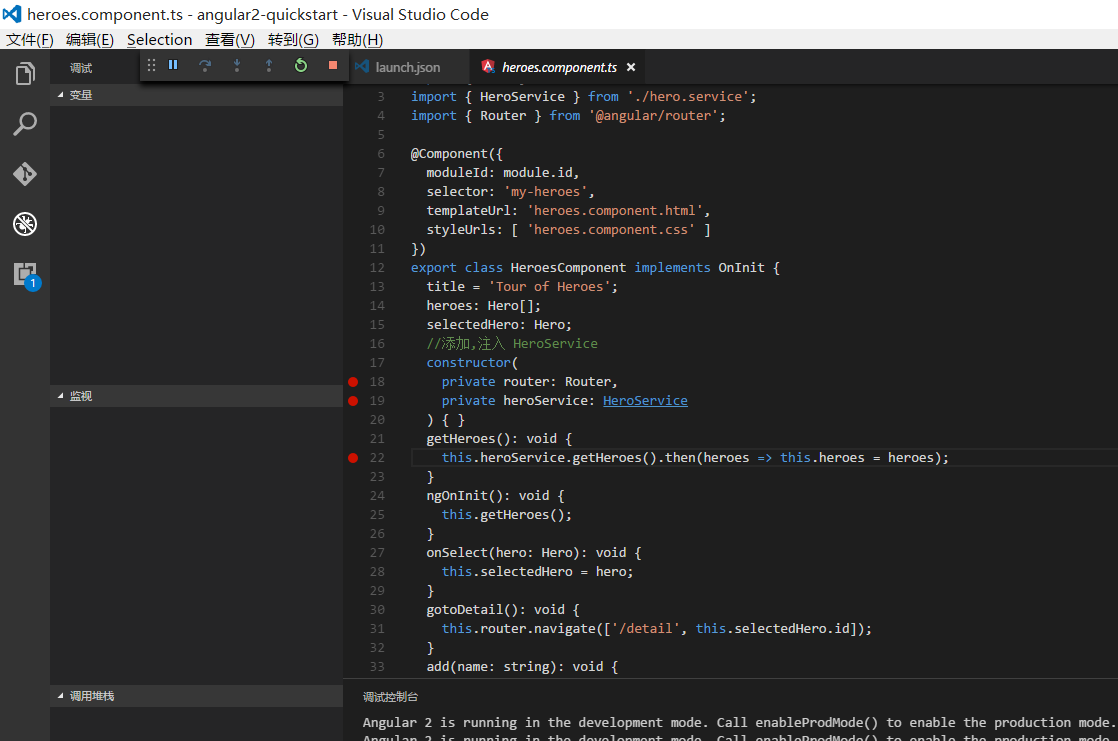Open the Extensions view with badge

tap(26, 275)
